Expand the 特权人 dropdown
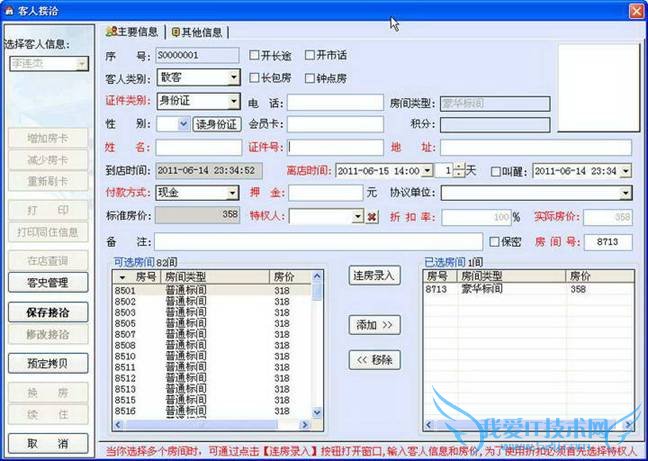This screenshot has width=648, height=461. 358,216
